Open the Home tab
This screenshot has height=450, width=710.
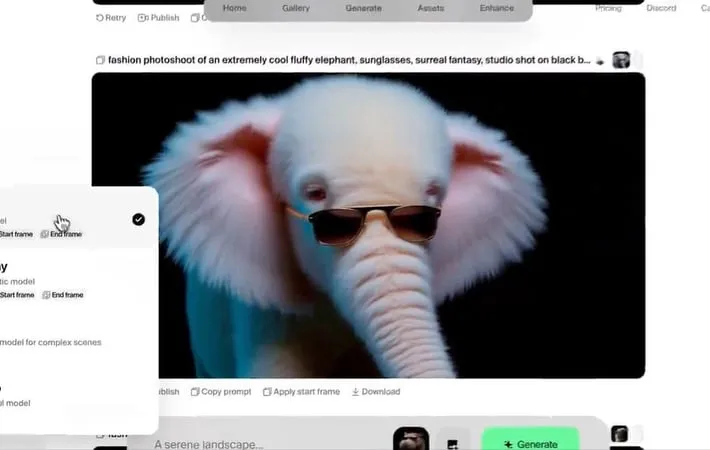[235, 8]
